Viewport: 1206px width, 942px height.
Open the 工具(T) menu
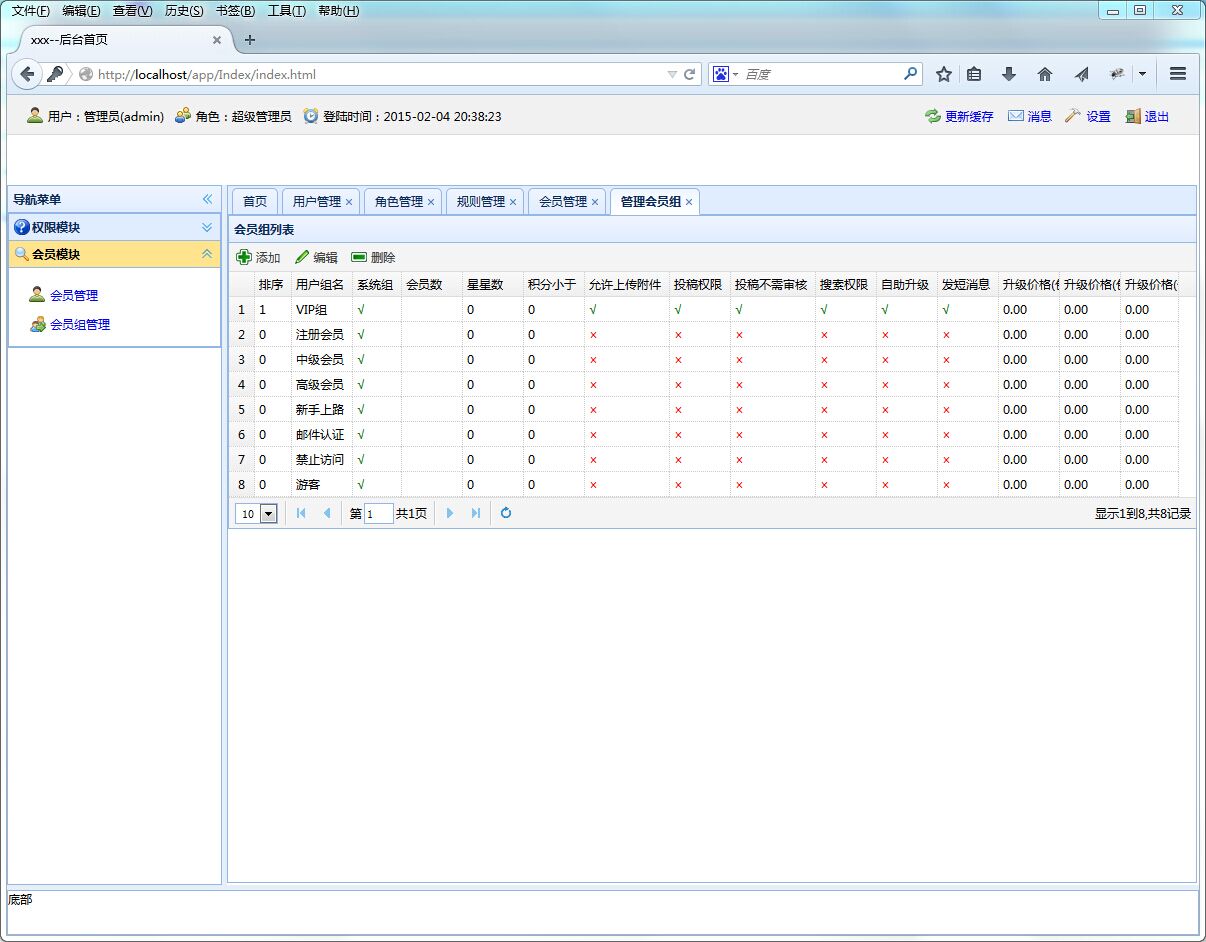point(287,11)
